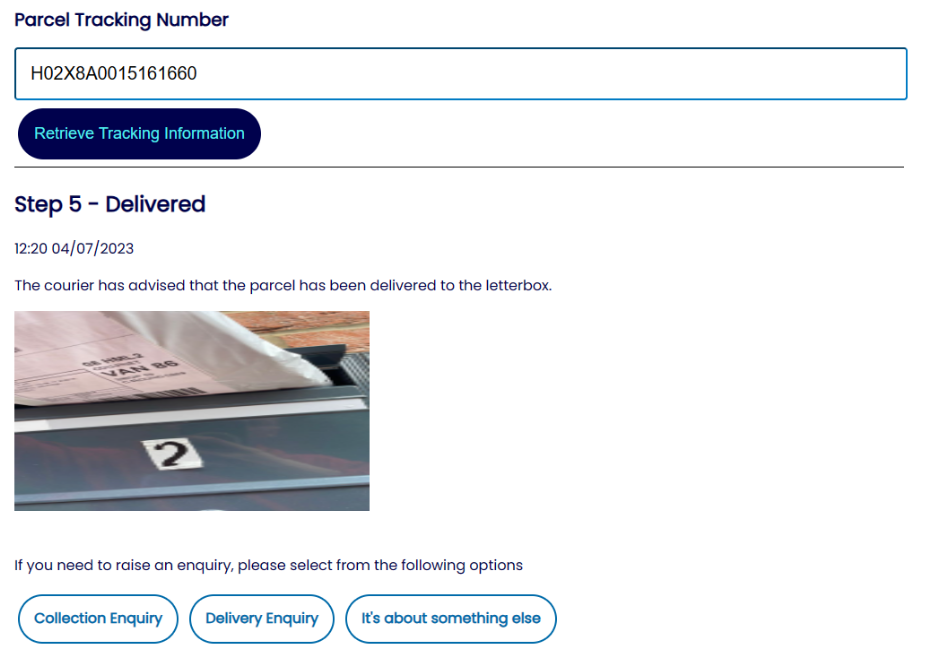The width and height of the screenshot is (927, 656).
Task: Click the word "letterbox" in courier message
Action: [x=518, y=285]
